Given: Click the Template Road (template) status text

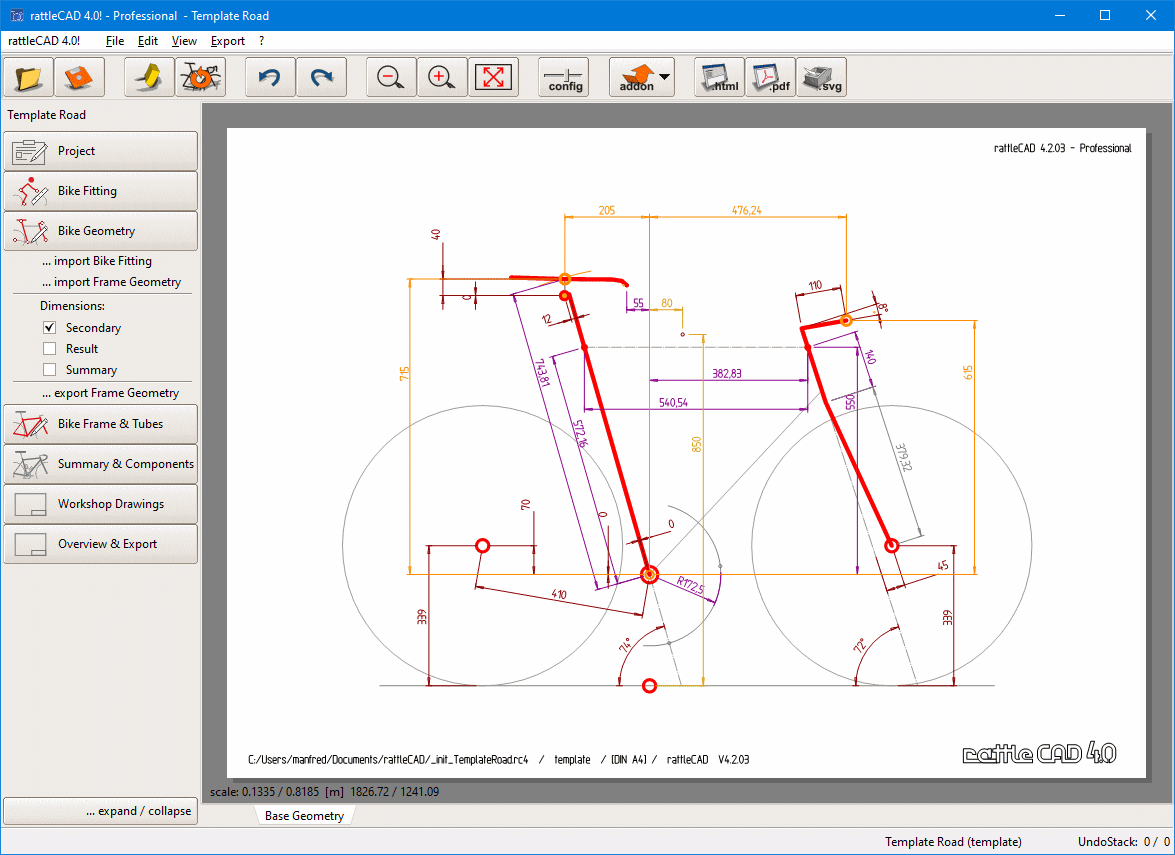Looking at the screenshot, I should pos(953,842).
